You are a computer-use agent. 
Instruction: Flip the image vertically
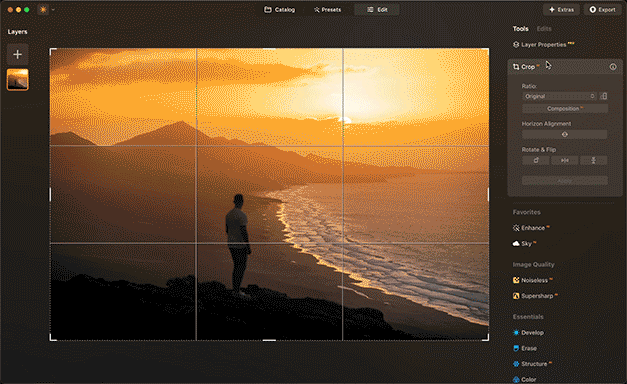[593, 160]
